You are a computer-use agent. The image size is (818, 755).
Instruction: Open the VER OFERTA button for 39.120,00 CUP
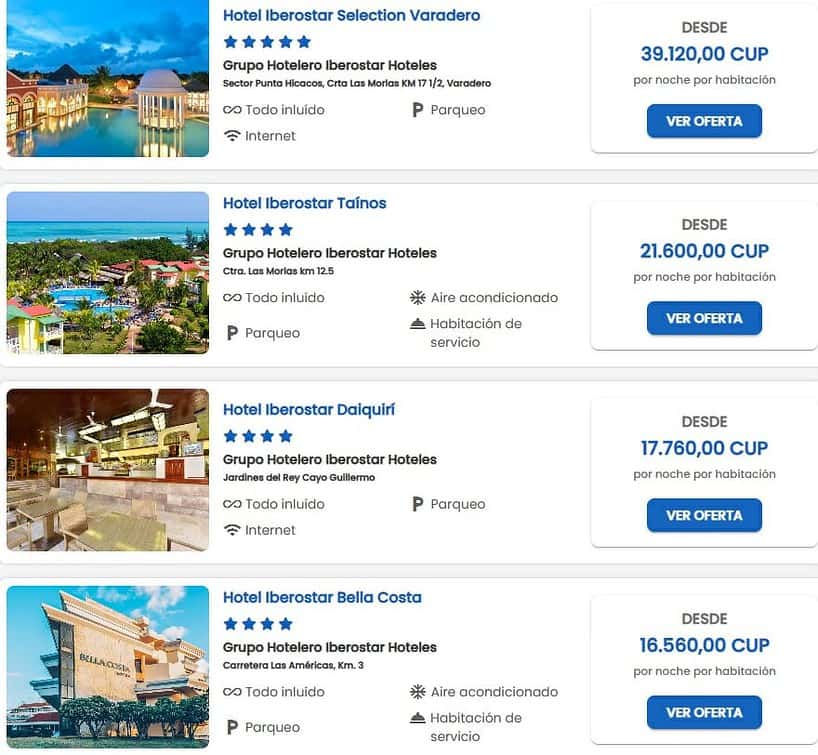click(x=704, y=121)
